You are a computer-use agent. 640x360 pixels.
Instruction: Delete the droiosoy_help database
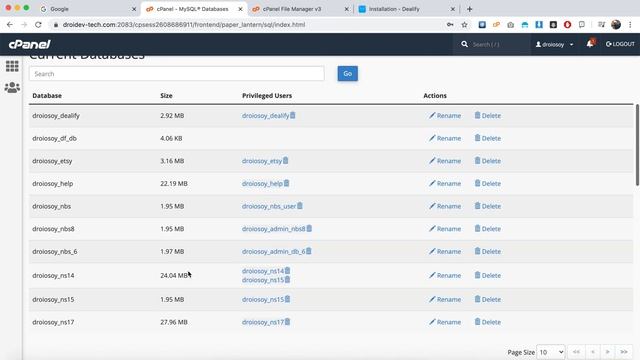click(487, 183)
